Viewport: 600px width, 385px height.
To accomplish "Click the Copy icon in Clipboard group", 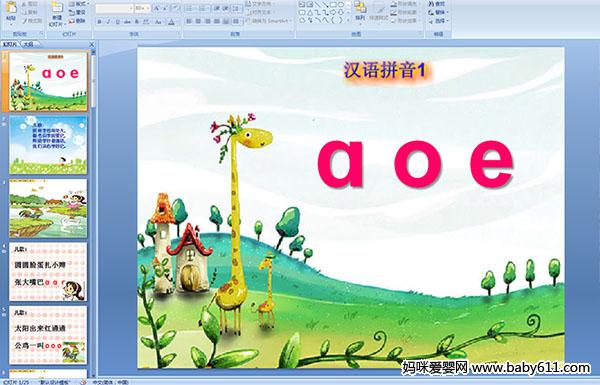I will pyautogui.click(x=24, y=12).
